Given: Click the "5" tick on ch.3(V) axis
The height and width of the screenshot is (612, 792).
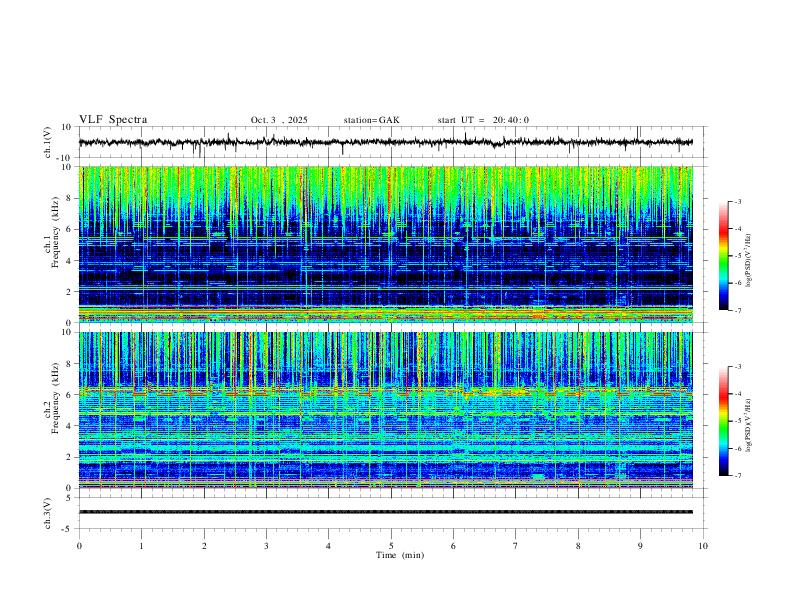Looking at the screenshot, I should click(69, 498).
